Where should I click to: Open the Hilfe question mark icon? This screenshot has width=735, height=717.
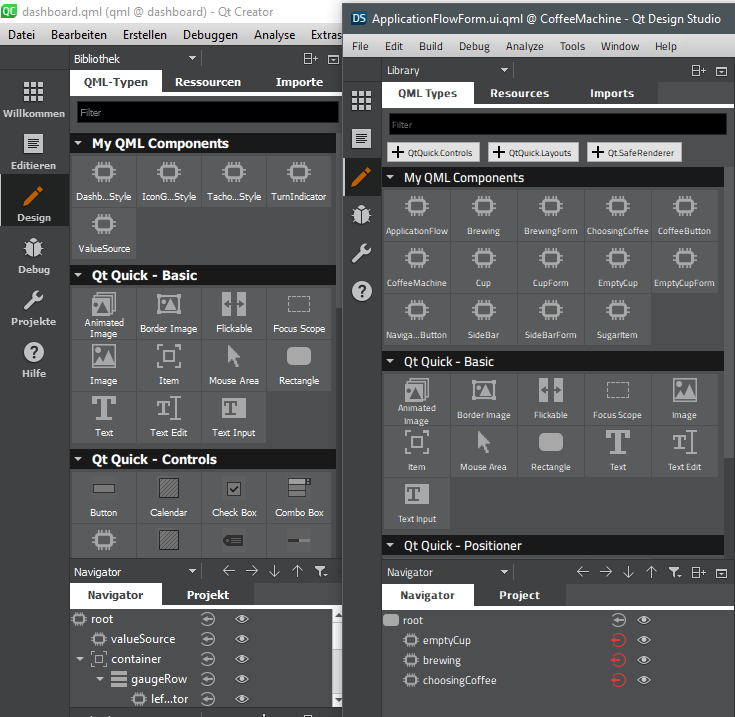pyautogui.click(x=33, y=352)
